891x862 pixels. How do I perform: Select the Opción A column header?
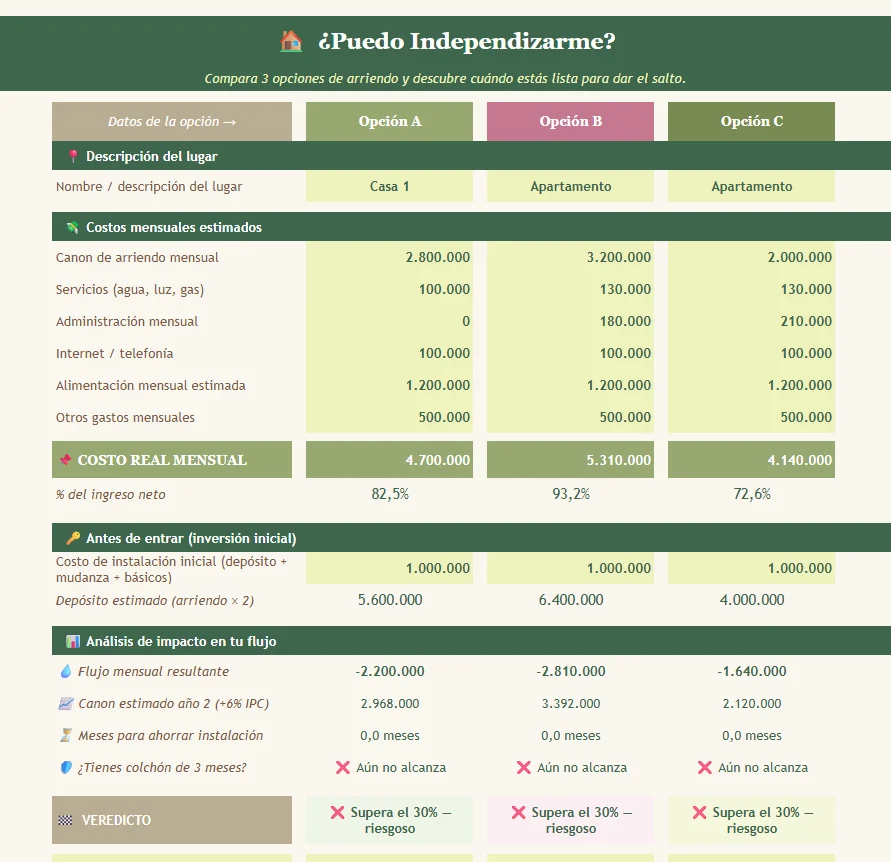coord(389,121)
